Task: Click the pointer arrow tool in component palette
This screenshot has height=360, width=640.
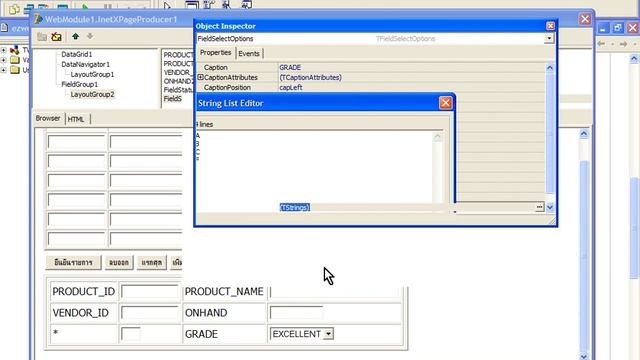Action: pyautogui.click(x=167, y=6)
